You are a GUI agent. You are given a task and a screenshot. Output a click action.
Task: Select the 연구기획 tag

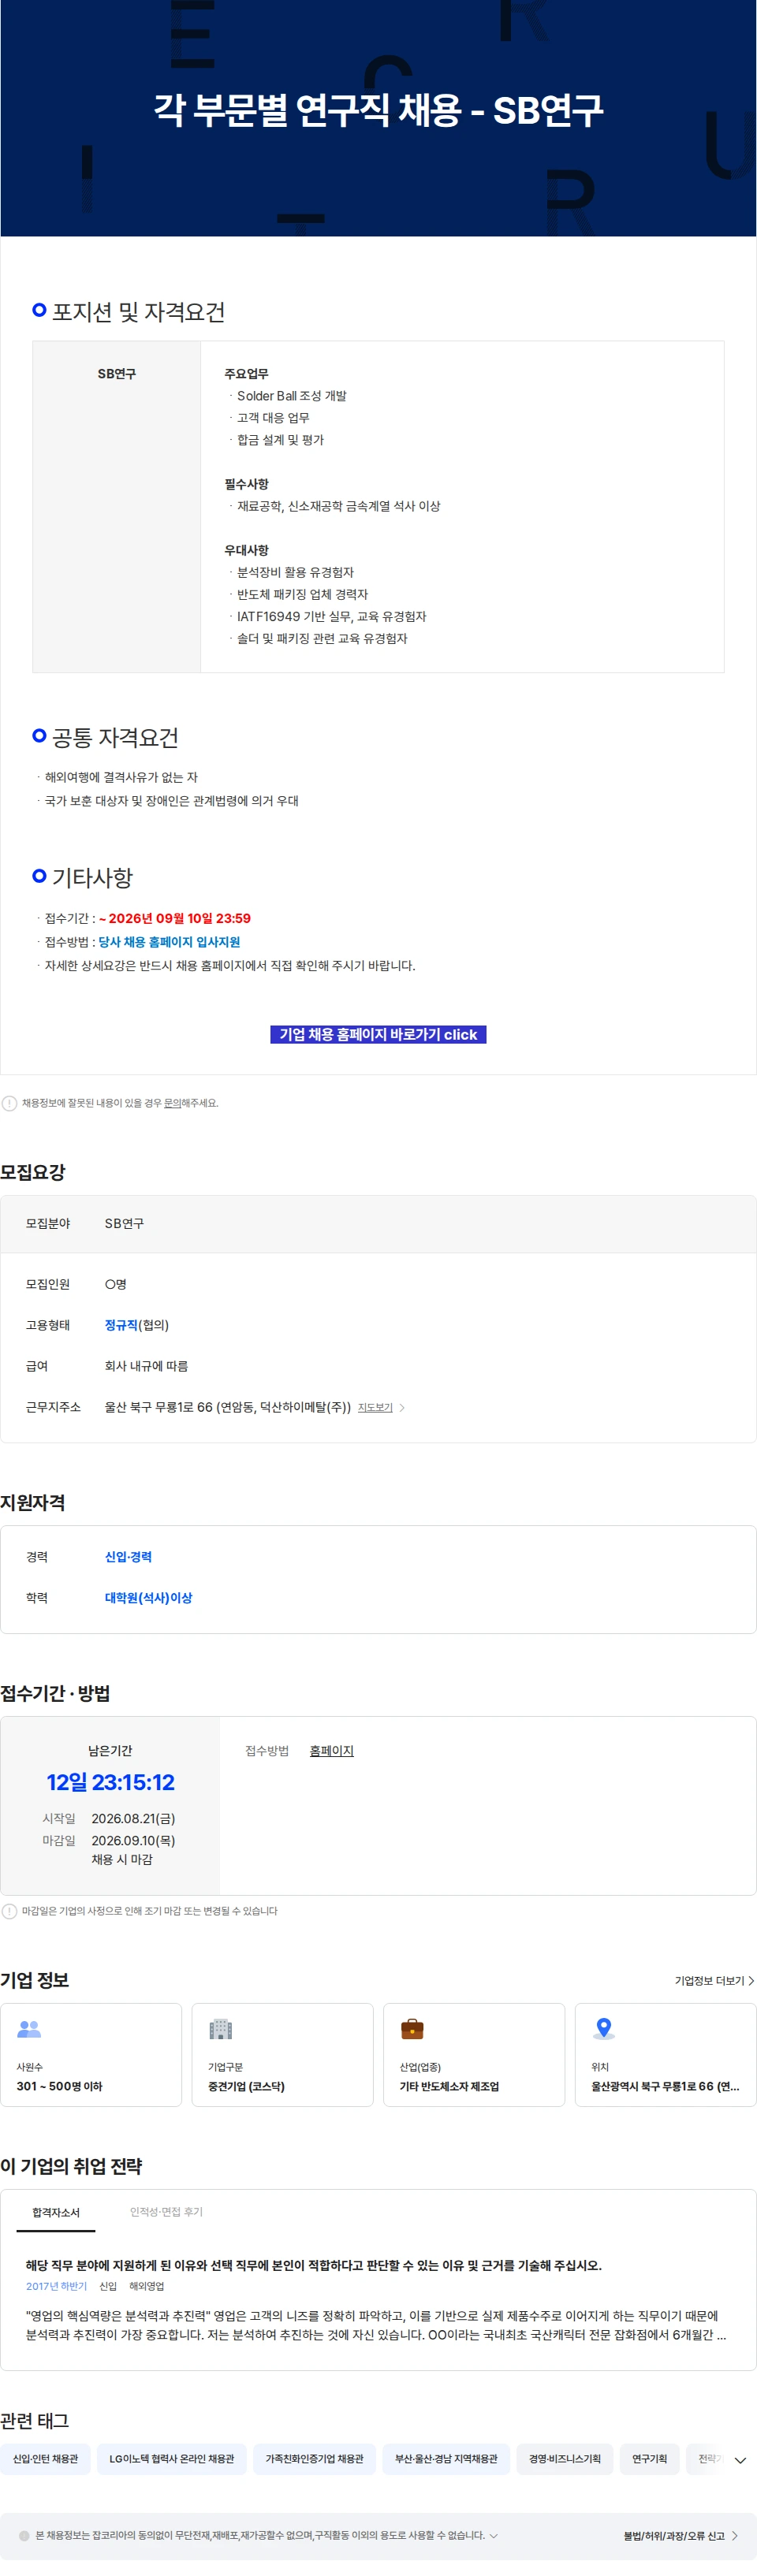(x=649, y=2459)
